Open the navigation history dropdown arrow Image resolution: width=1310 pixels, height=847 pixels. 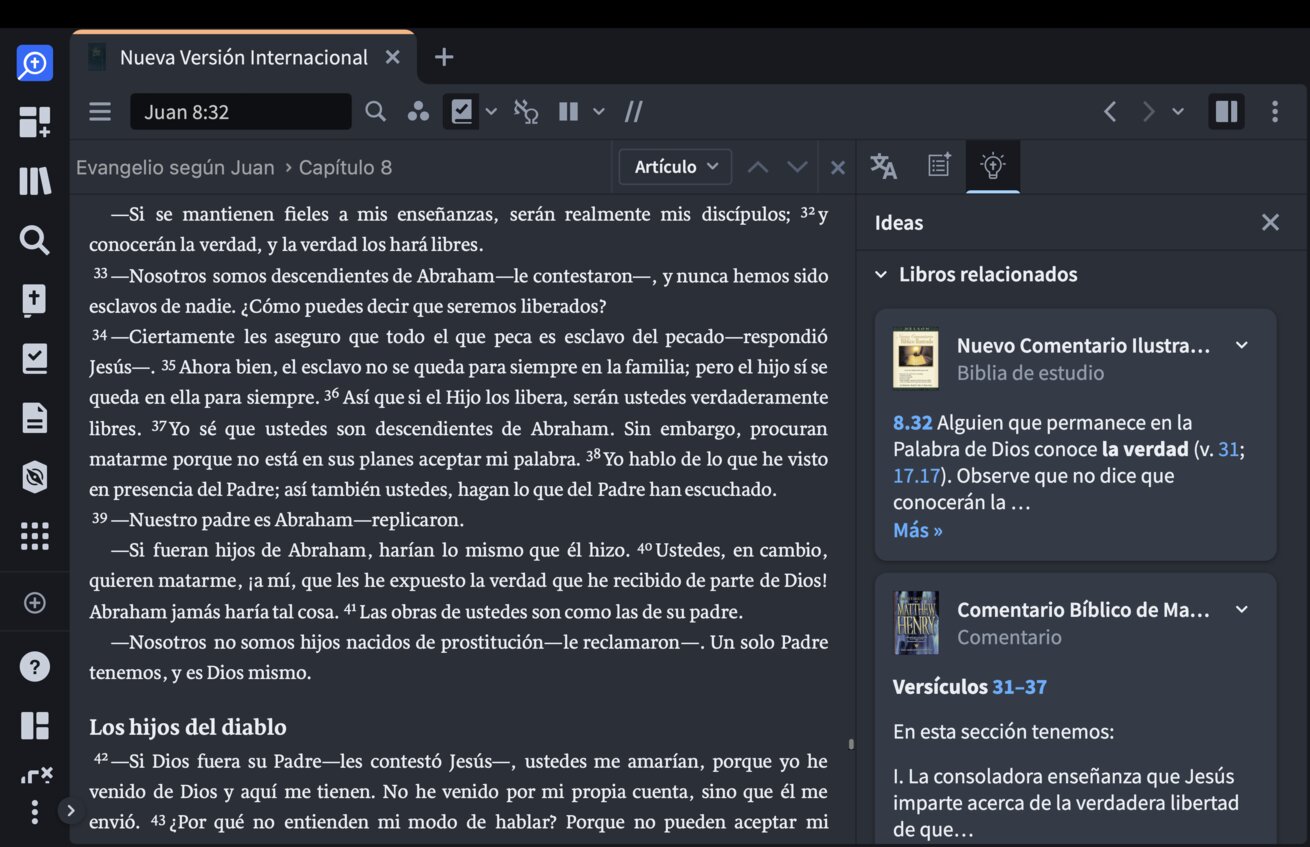coord(1178,111)
